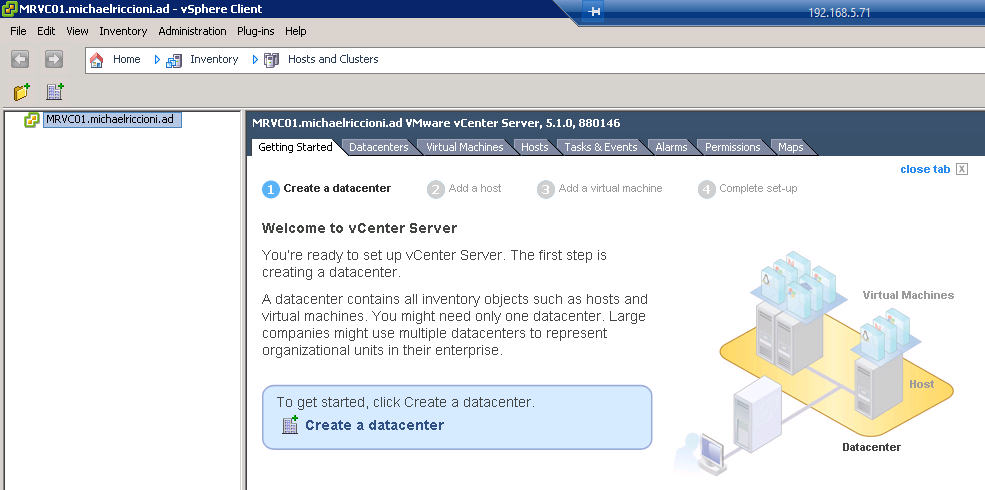Click the Virtual Machines diagram label

point(908,295)
